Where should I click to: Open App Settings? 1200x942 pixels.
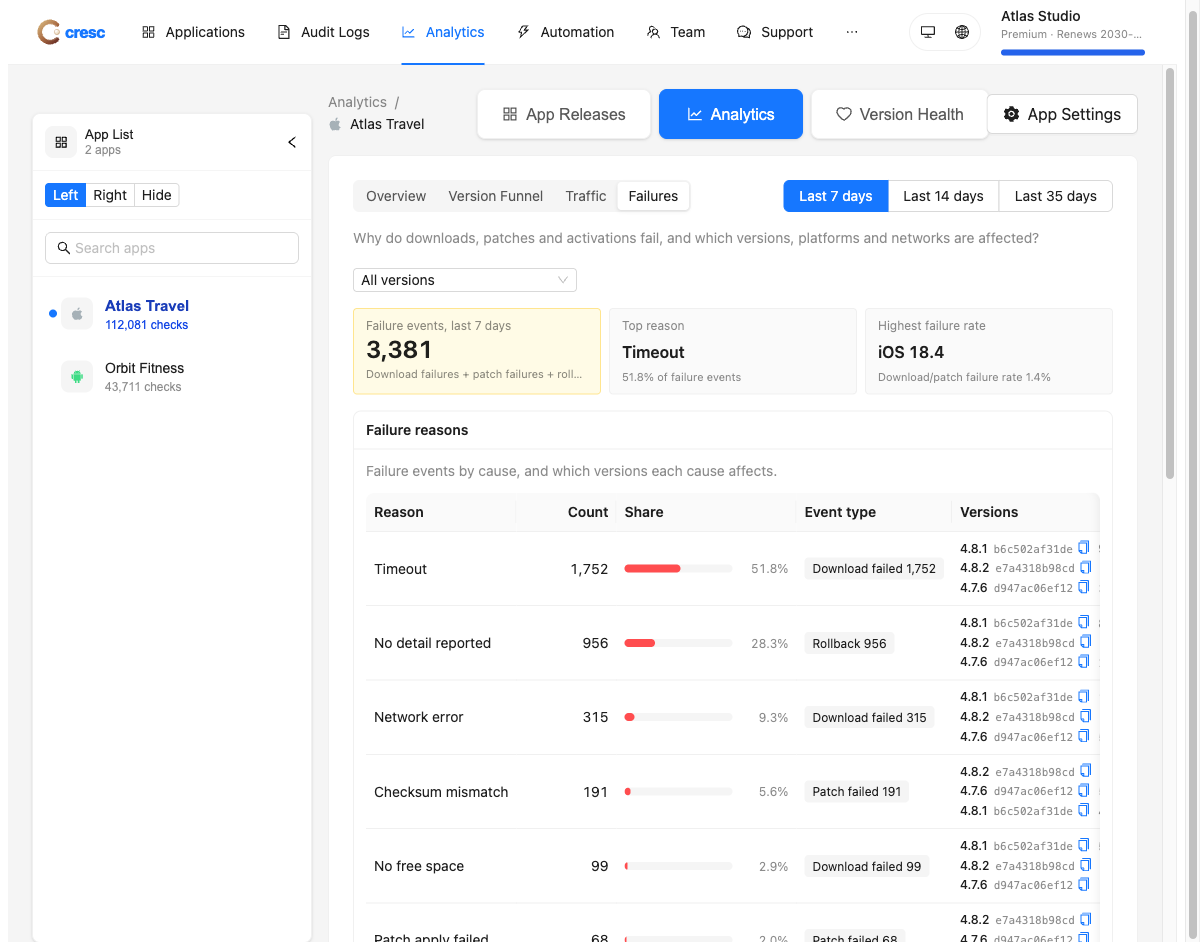[x=1062, y=114]
